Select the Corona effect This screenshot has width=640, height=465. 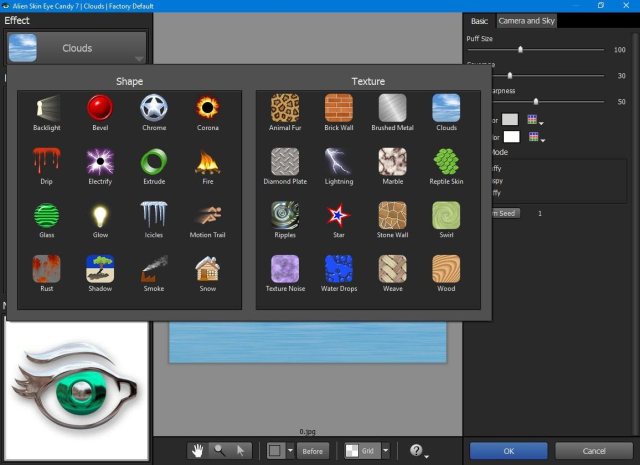(x=207, y=108)
